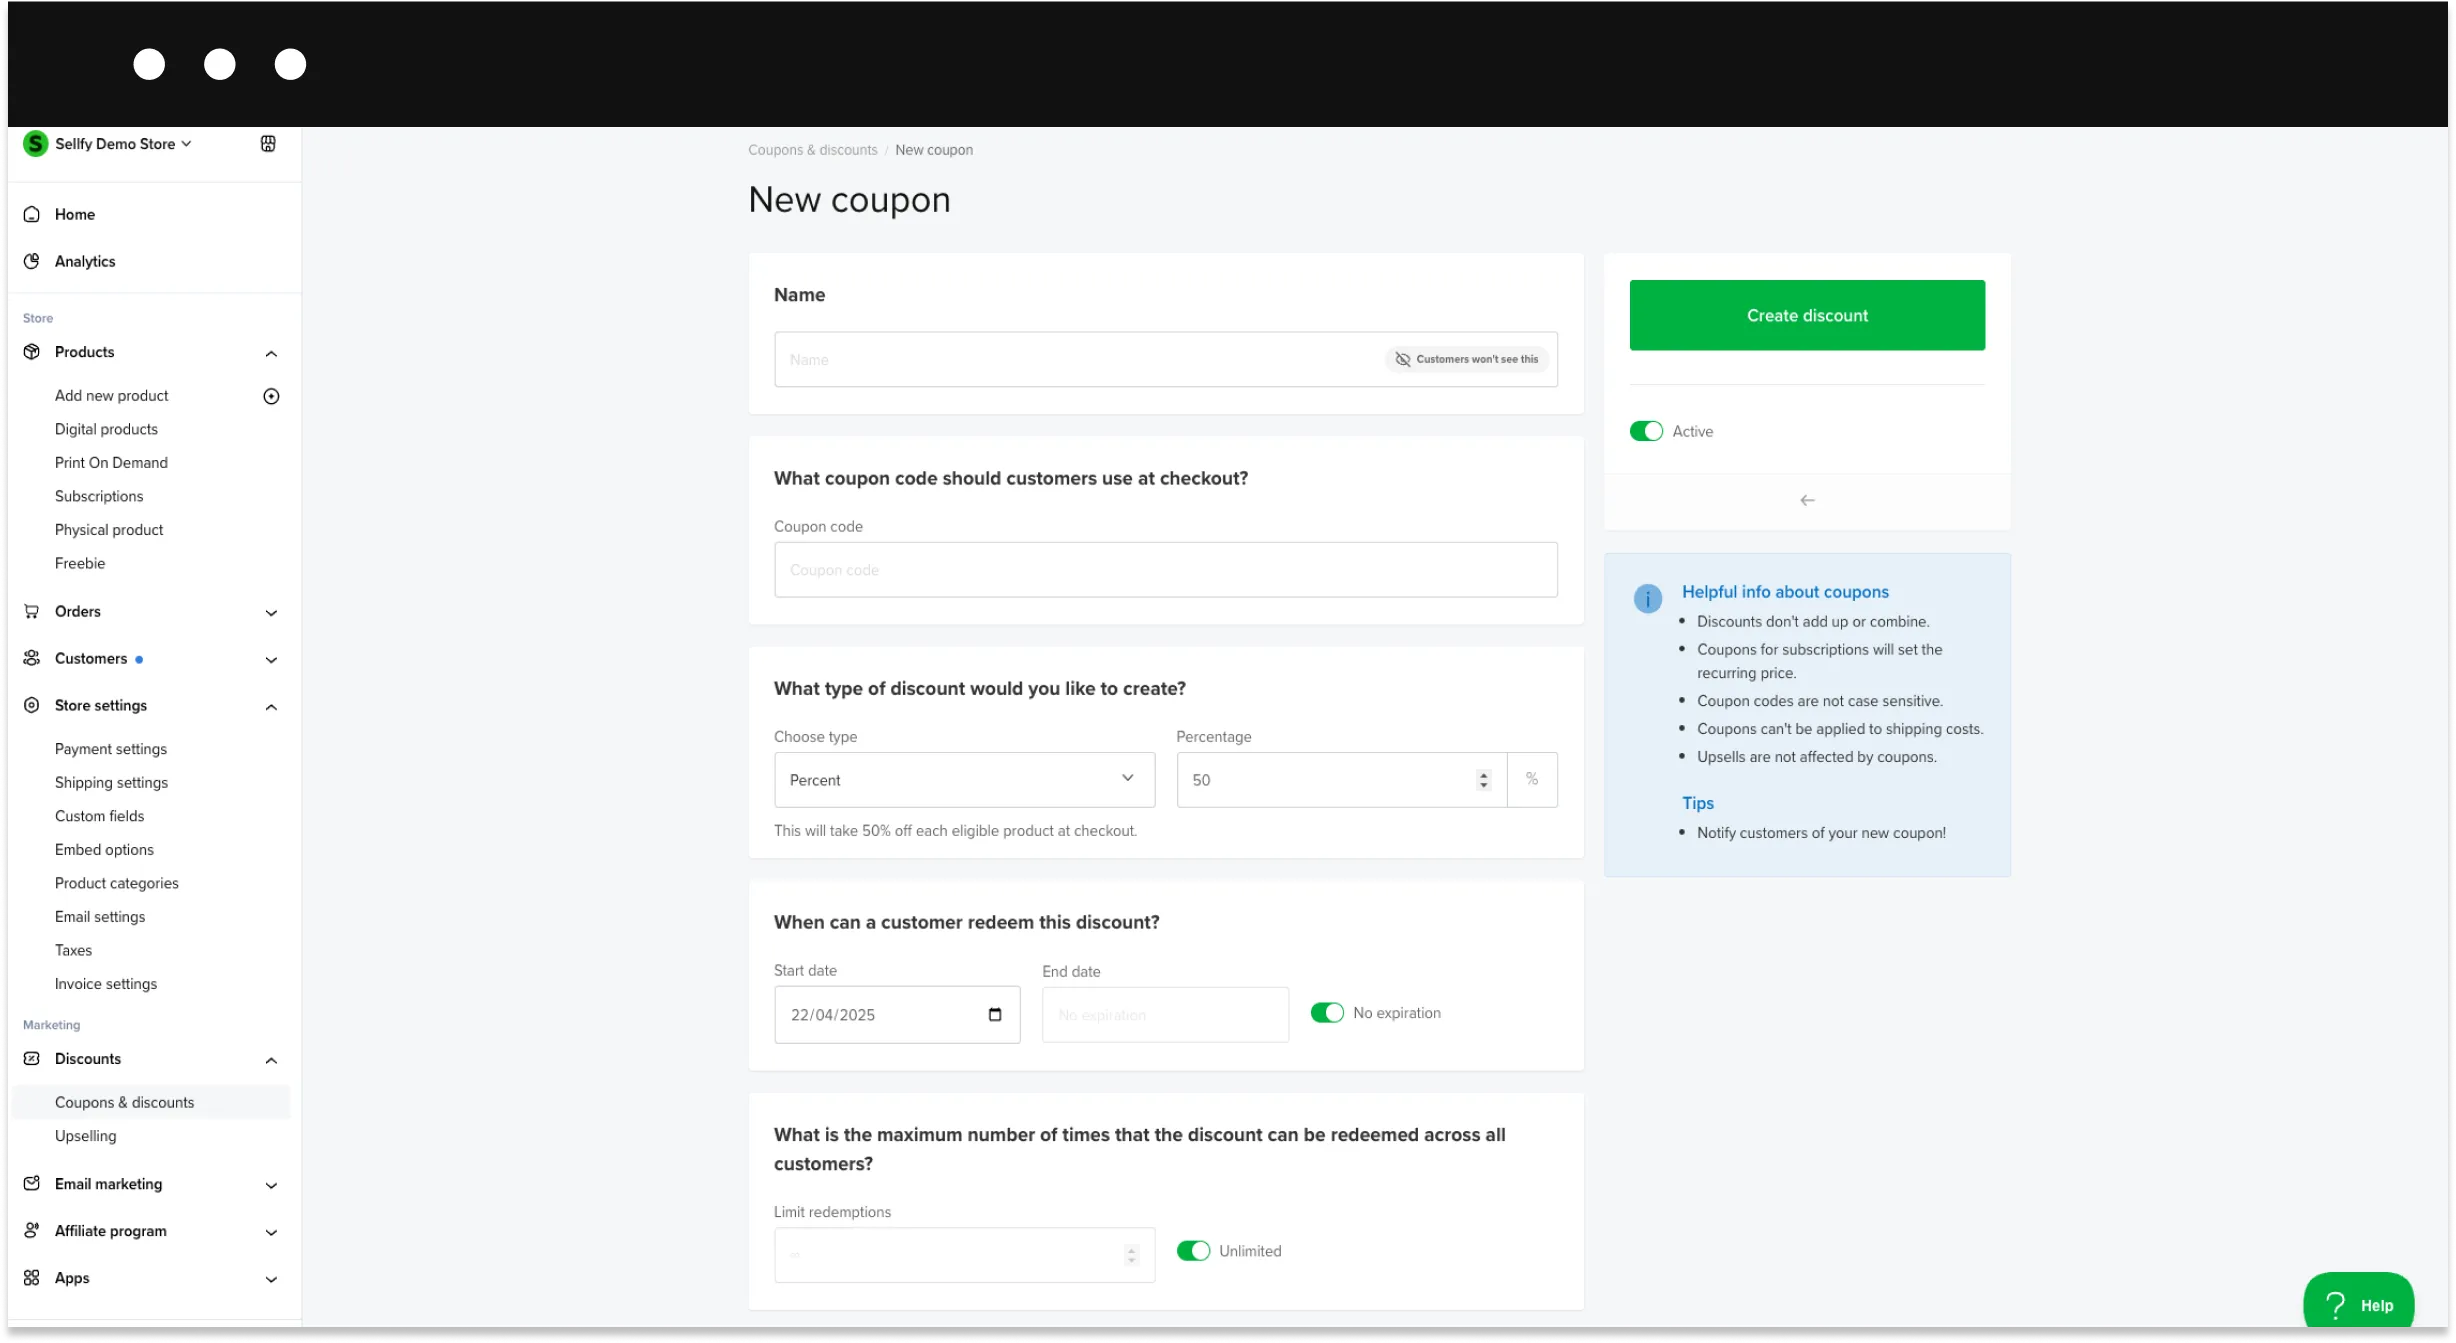Click the plus icon beside Add new product
This screenshot has width=2456, height=1343.
(x=271, y=396)
